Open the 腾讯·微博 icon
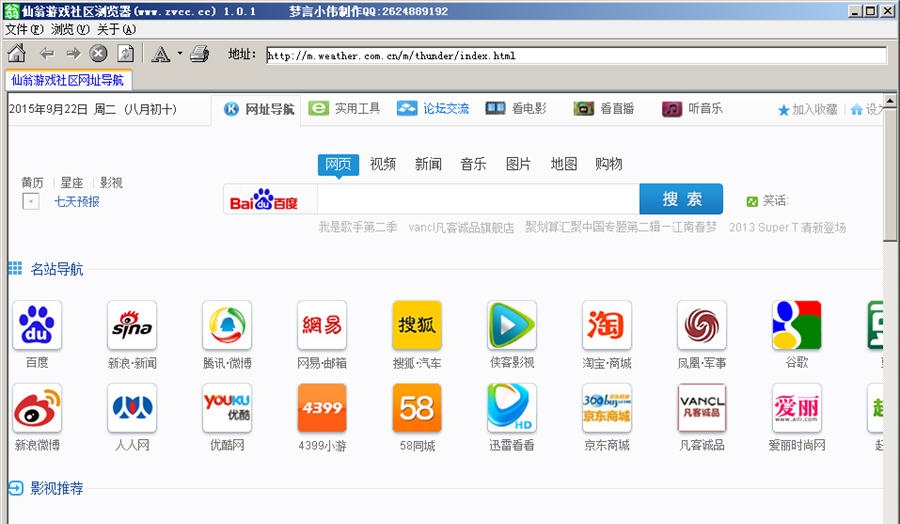 [x=227, y=325]
